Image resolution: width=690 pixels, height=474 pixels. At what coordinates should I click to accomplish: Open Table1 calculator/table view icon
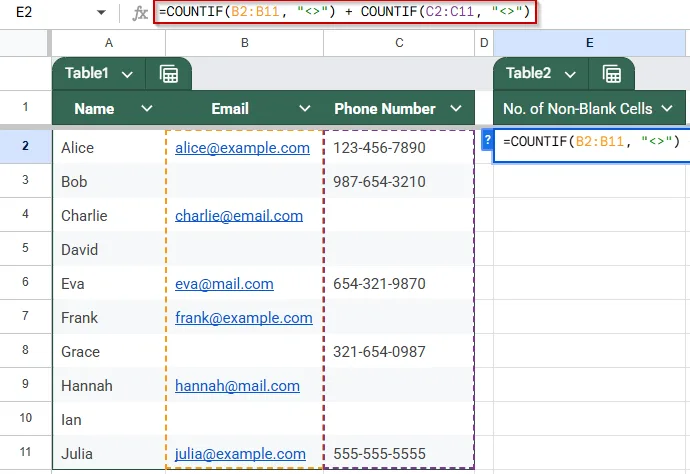(x=169, y=74)
